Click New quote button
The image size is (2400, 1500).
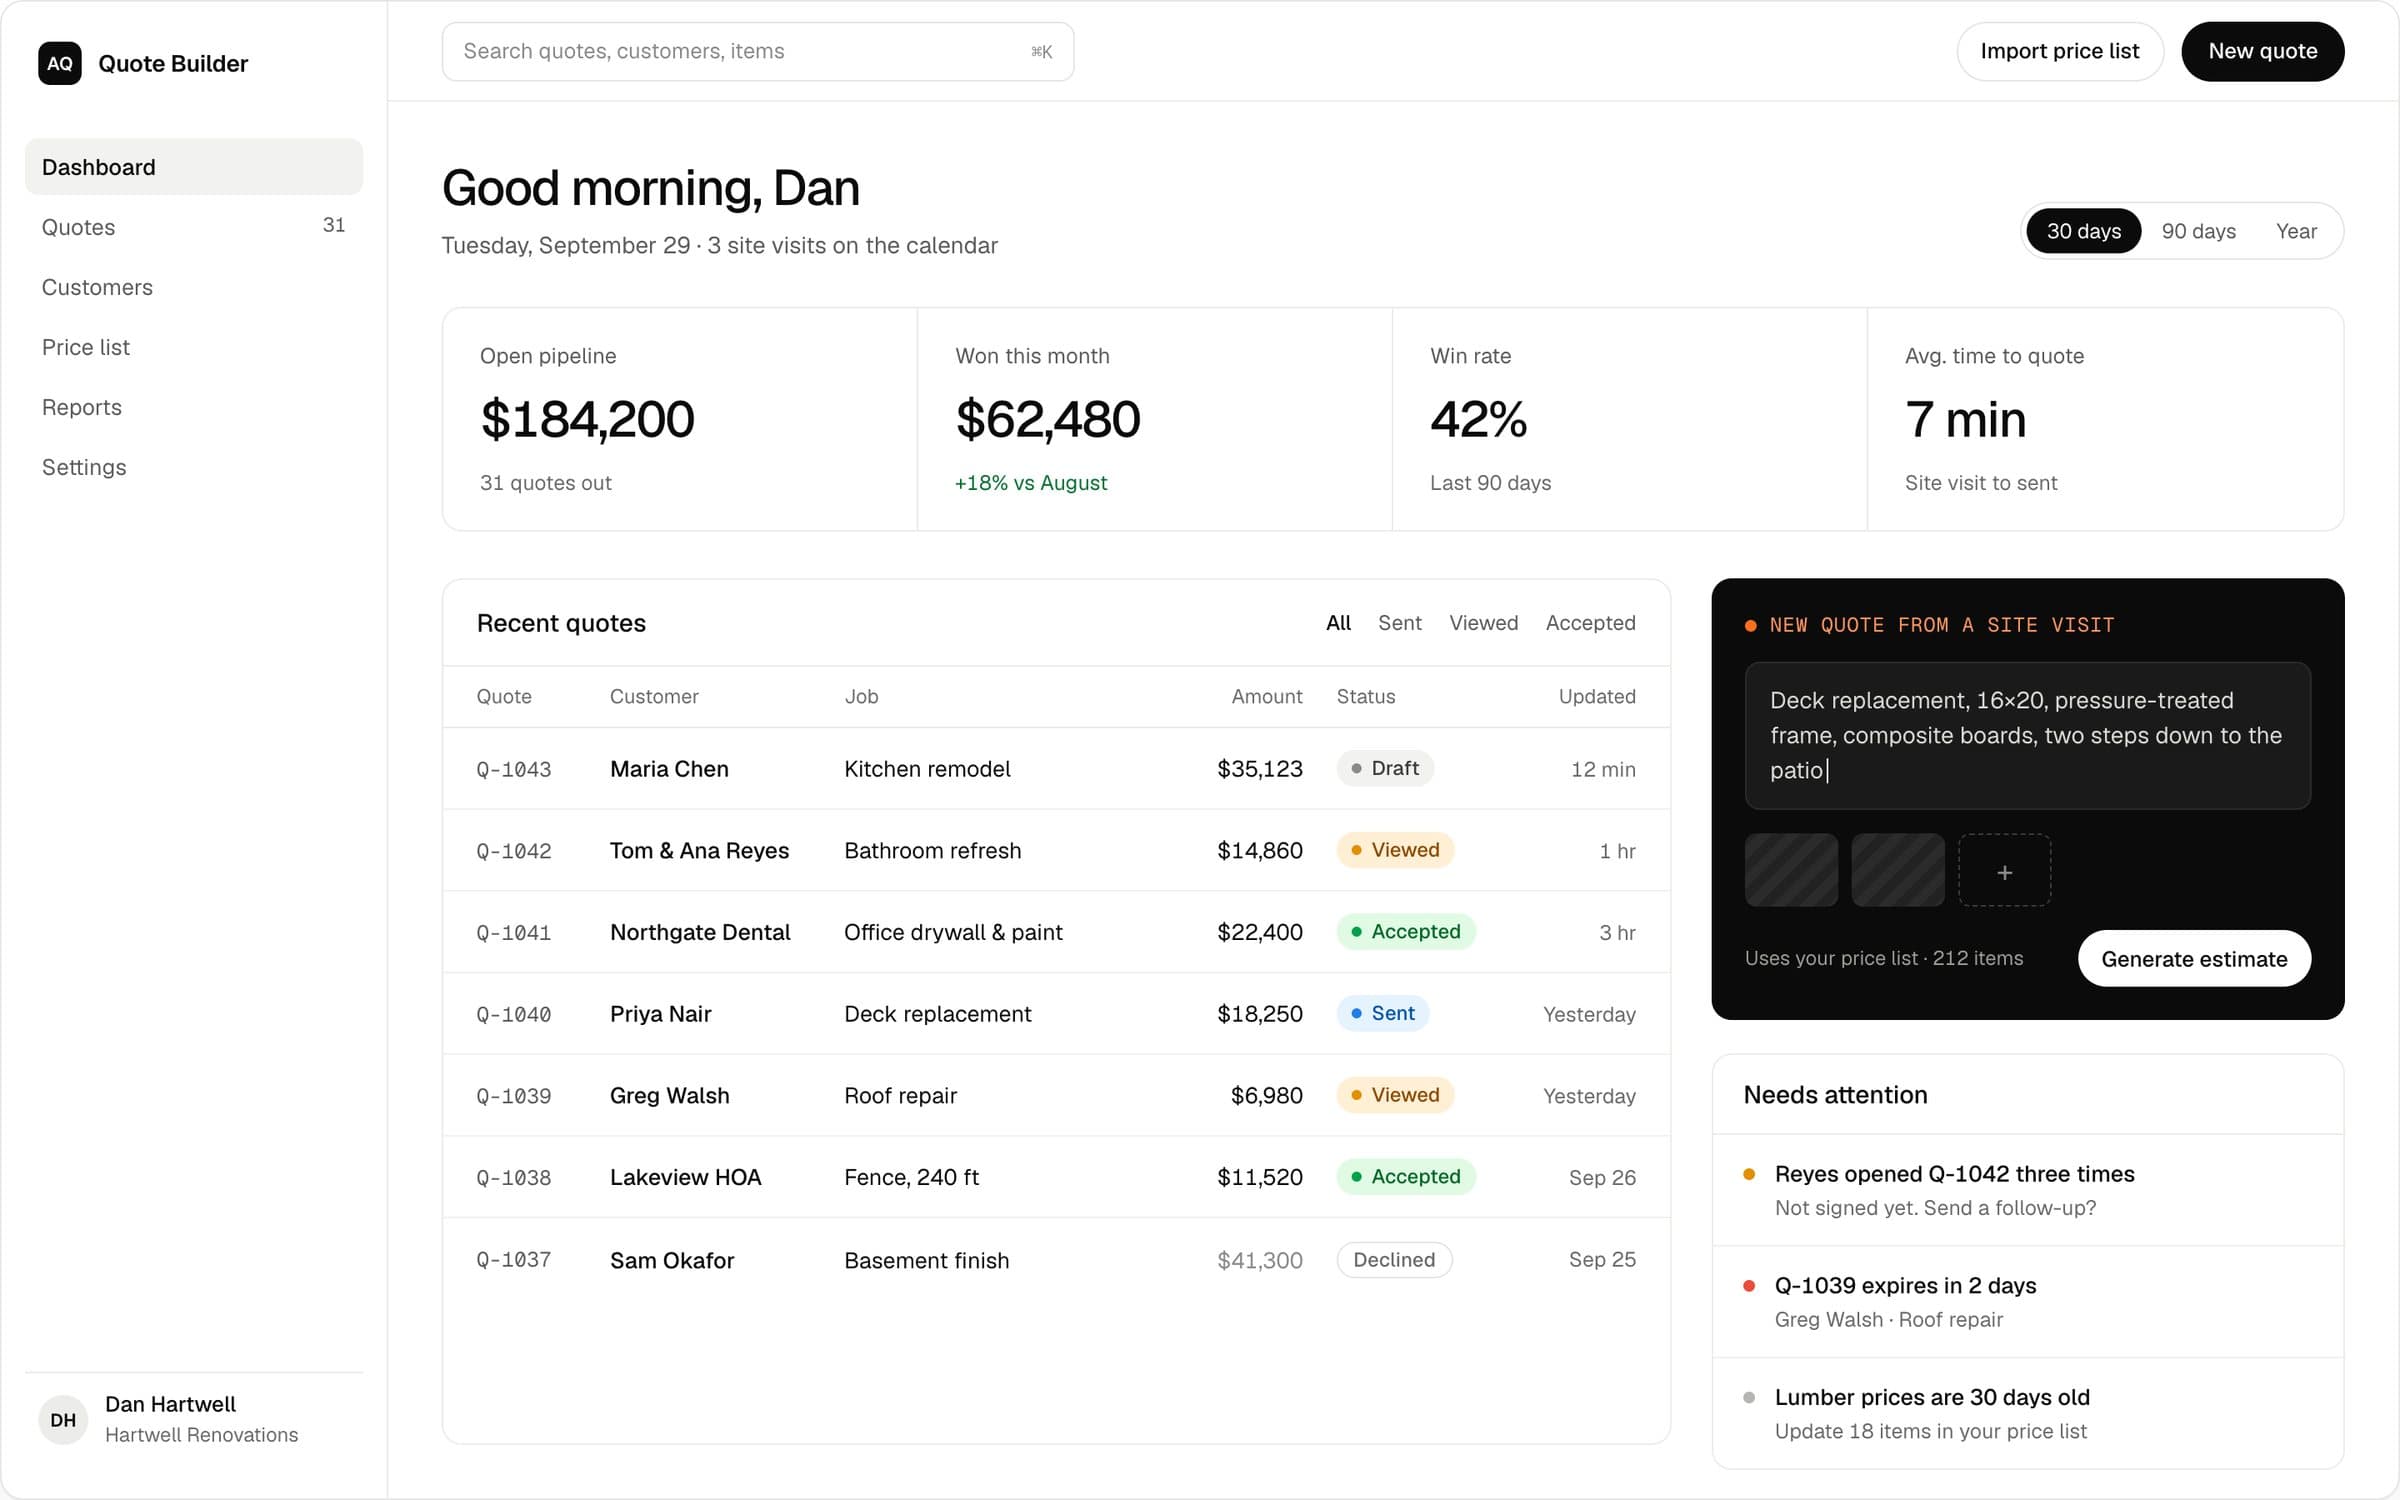(x=2262, y=51)
